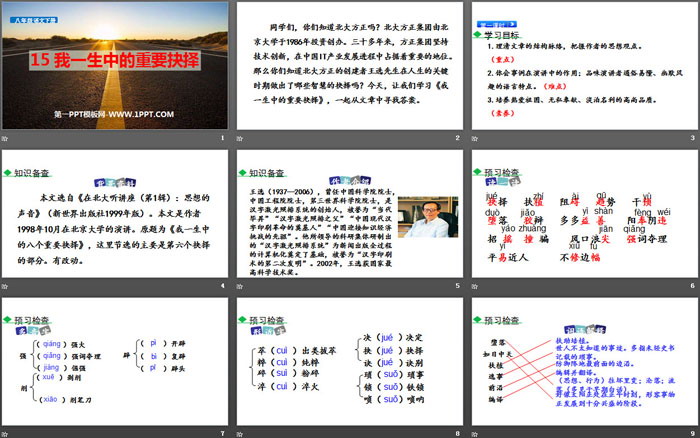Select slide 8 with 形近字 comparison
700x438 pixels.
tap(348, 360)
